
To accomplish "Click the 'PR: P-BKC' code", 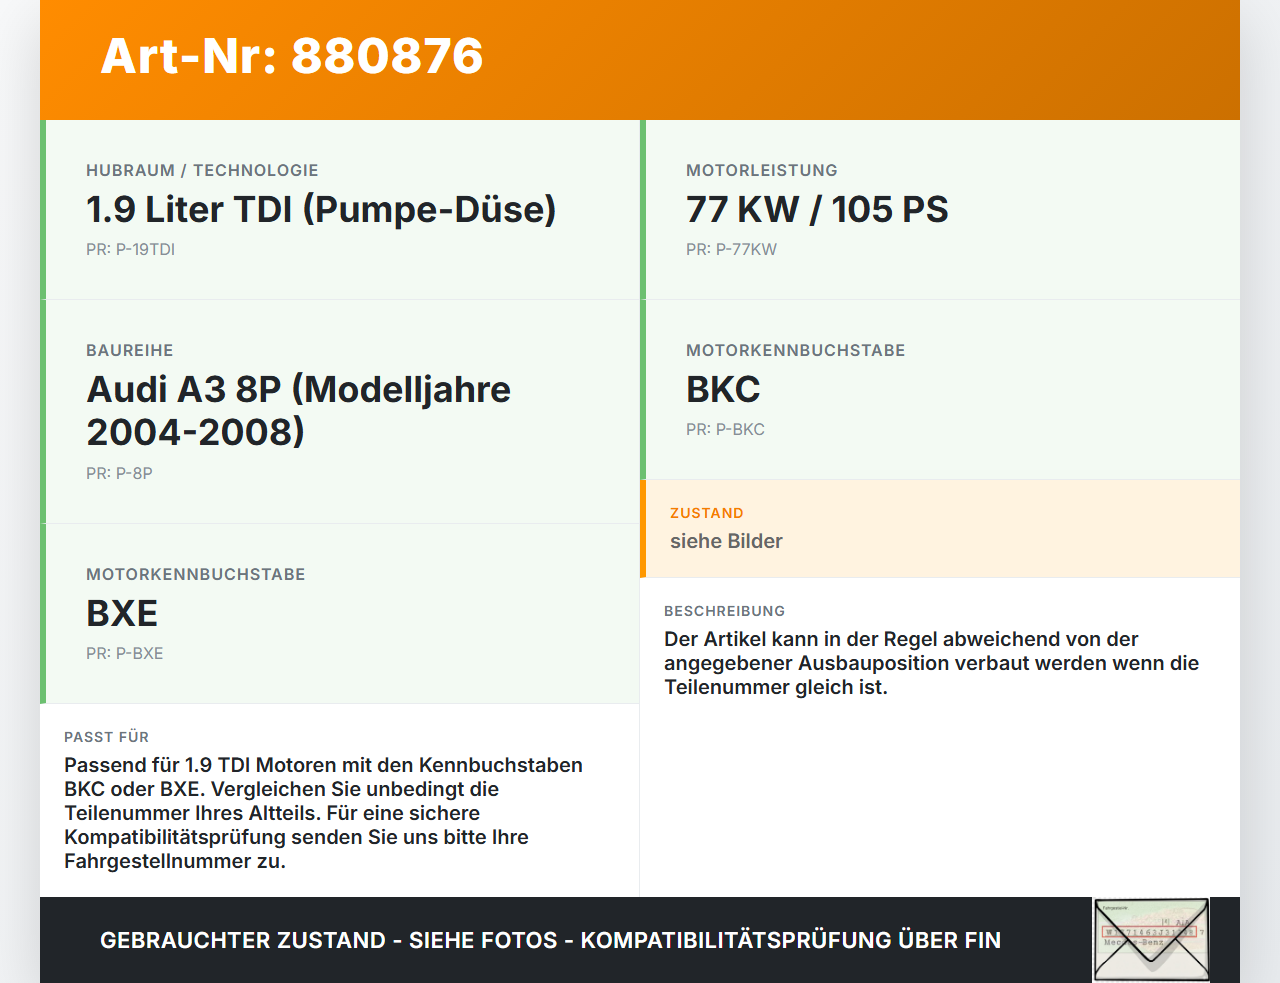I will pyautogui.click(x=725, y=429).
